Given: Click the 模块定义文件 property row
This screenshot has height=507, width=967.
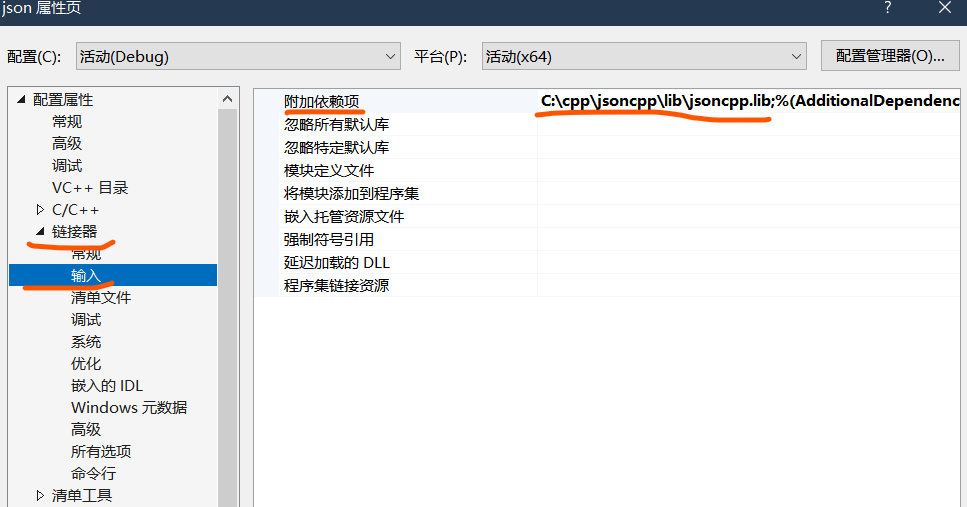Looking at the screenshot, I should coord(607,170).
